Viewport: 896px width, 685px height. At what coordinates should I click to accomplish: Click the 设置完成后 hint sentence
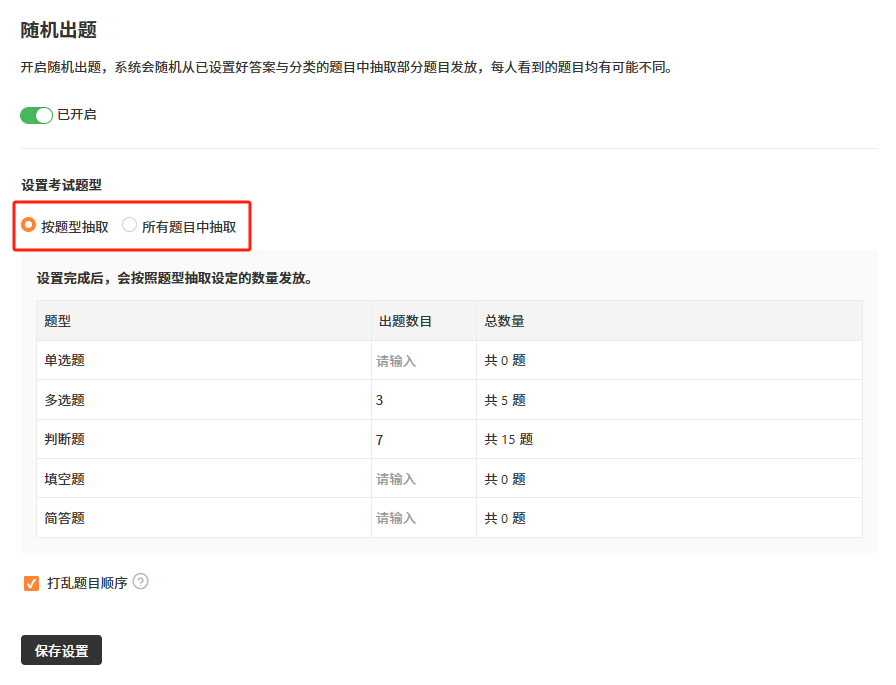point(174,278)
